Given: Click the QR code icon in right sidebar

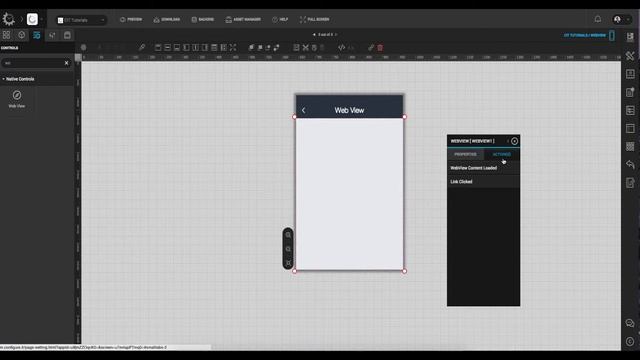Looking at the screenshot, I should pyautogui.click(x=630, y=146).
